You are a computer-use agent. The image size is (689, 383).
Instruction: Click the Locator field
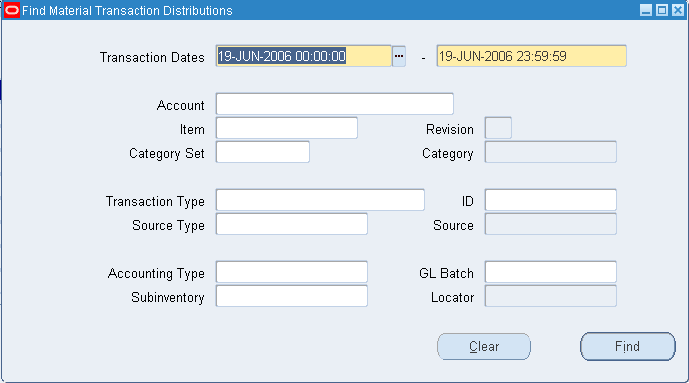[x=551, y=296]
